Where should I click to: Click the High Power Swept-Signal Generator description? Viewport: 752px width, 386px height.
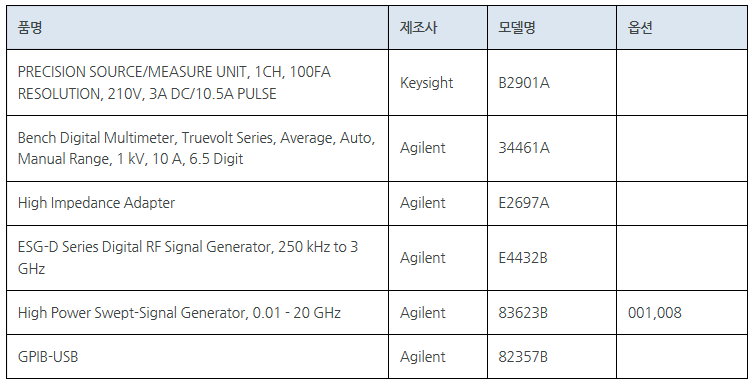(179, 313)
